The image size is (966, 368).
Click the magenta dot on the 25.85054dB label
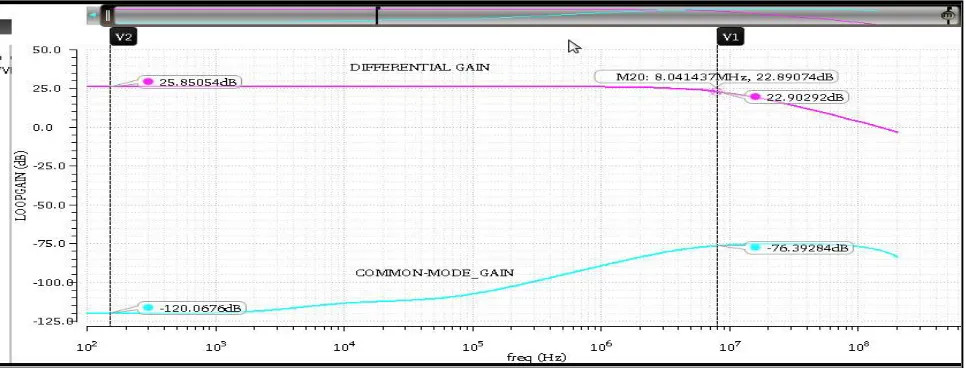[x=148, y=81]
